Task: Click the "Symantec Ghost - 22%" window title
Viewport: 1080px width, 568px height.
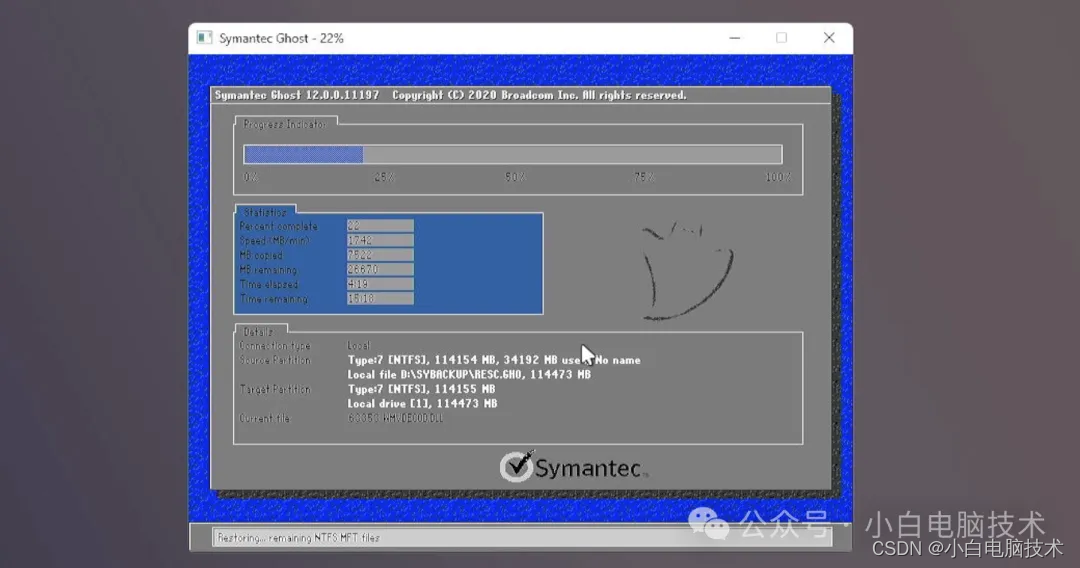Action: 281,39
